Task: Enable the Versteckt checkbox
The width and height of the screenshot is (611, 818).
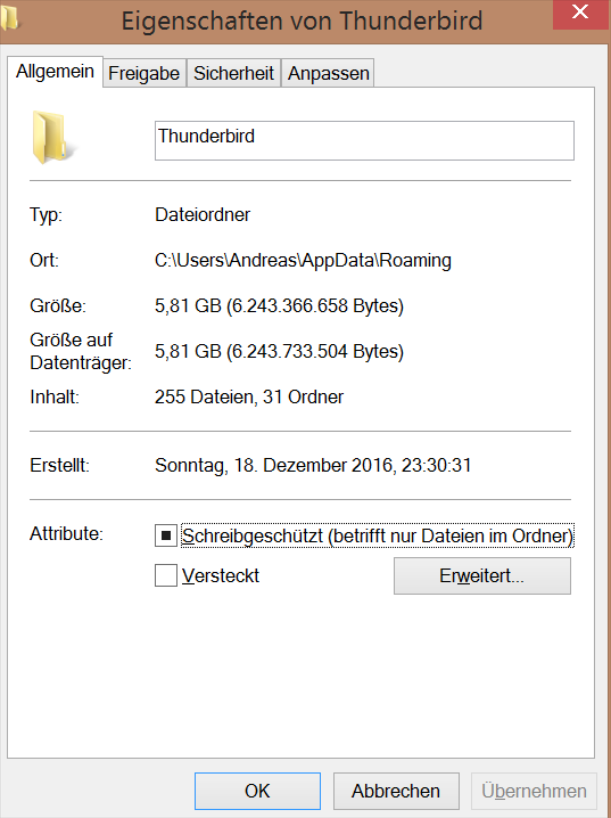Action: point(166,576)
